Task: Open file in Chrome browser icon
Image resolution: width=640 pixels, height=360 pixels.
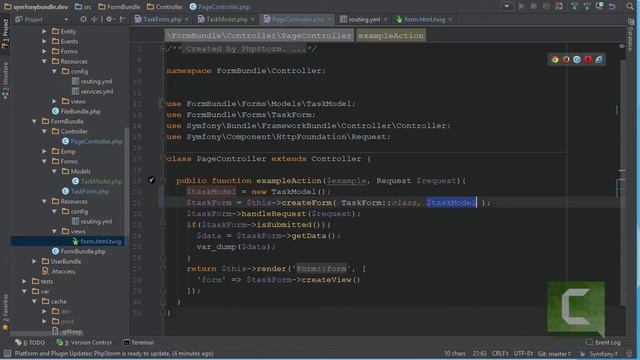Action: point(555,60)
